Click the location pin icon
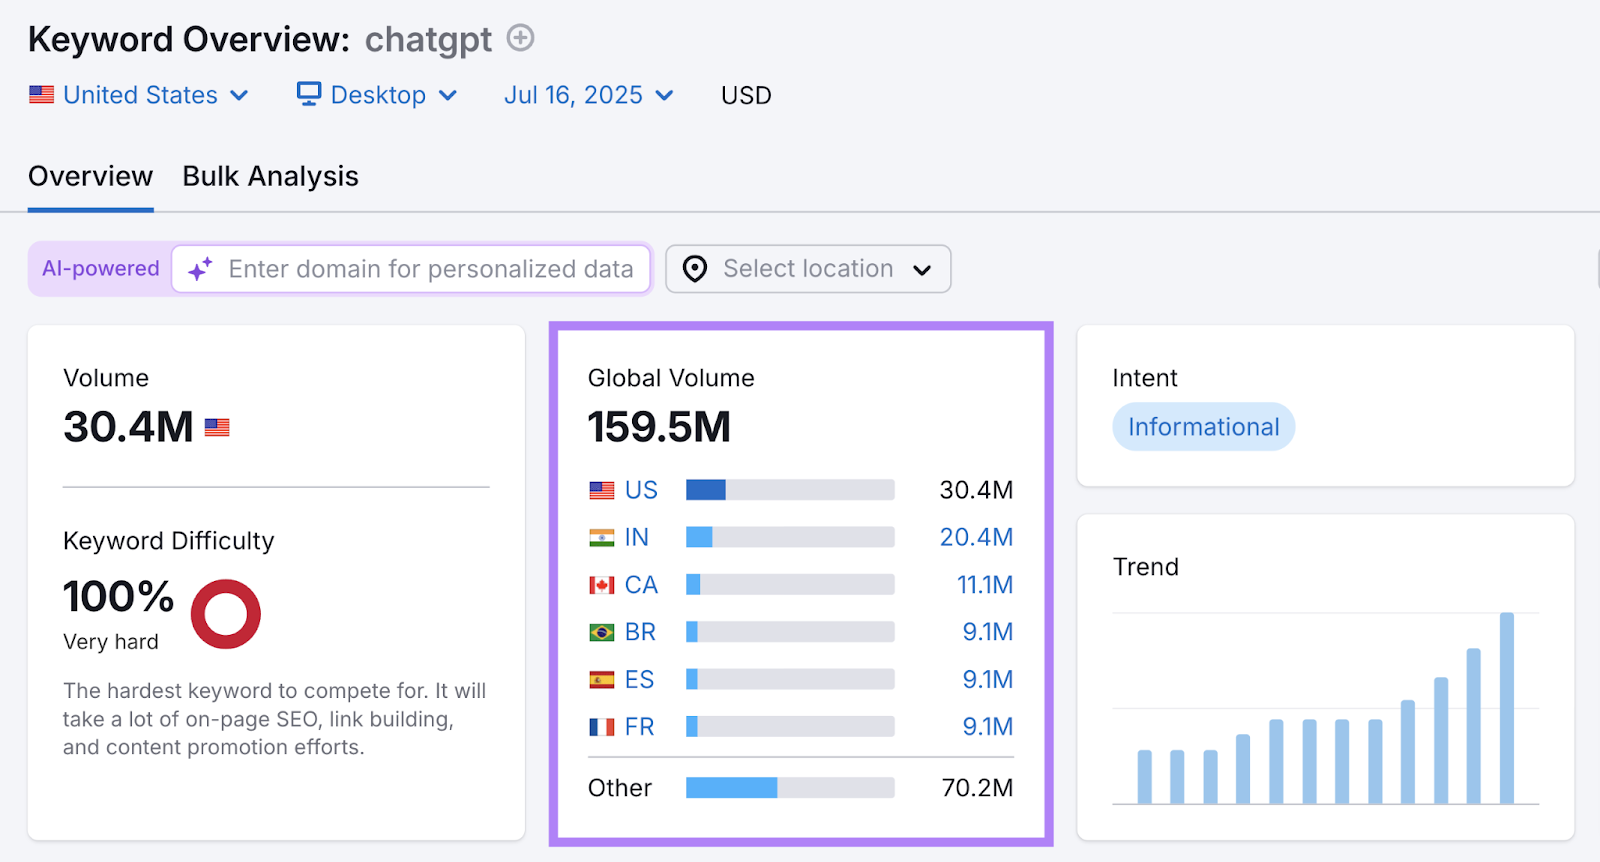The image size is (1600, 862). point(695,269)
